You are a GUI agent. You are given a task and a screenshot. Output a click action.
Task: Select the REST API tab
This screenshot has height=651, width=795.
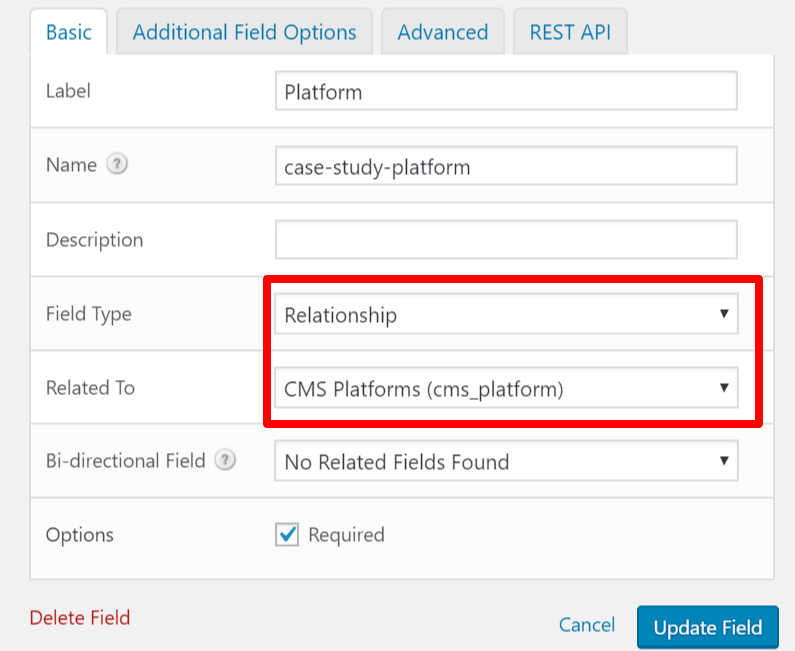click(x=570, y=32)
